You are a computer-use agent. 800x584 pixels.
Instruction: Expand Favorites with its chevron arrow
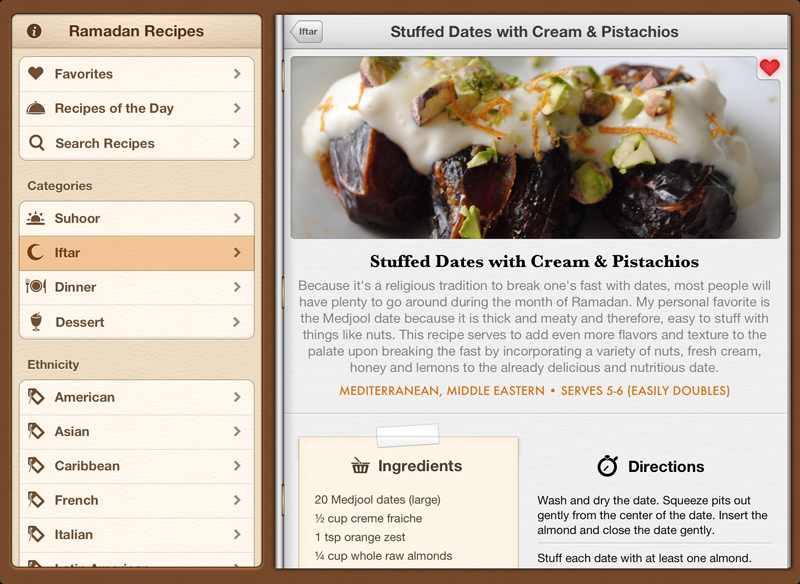(237, 74)
